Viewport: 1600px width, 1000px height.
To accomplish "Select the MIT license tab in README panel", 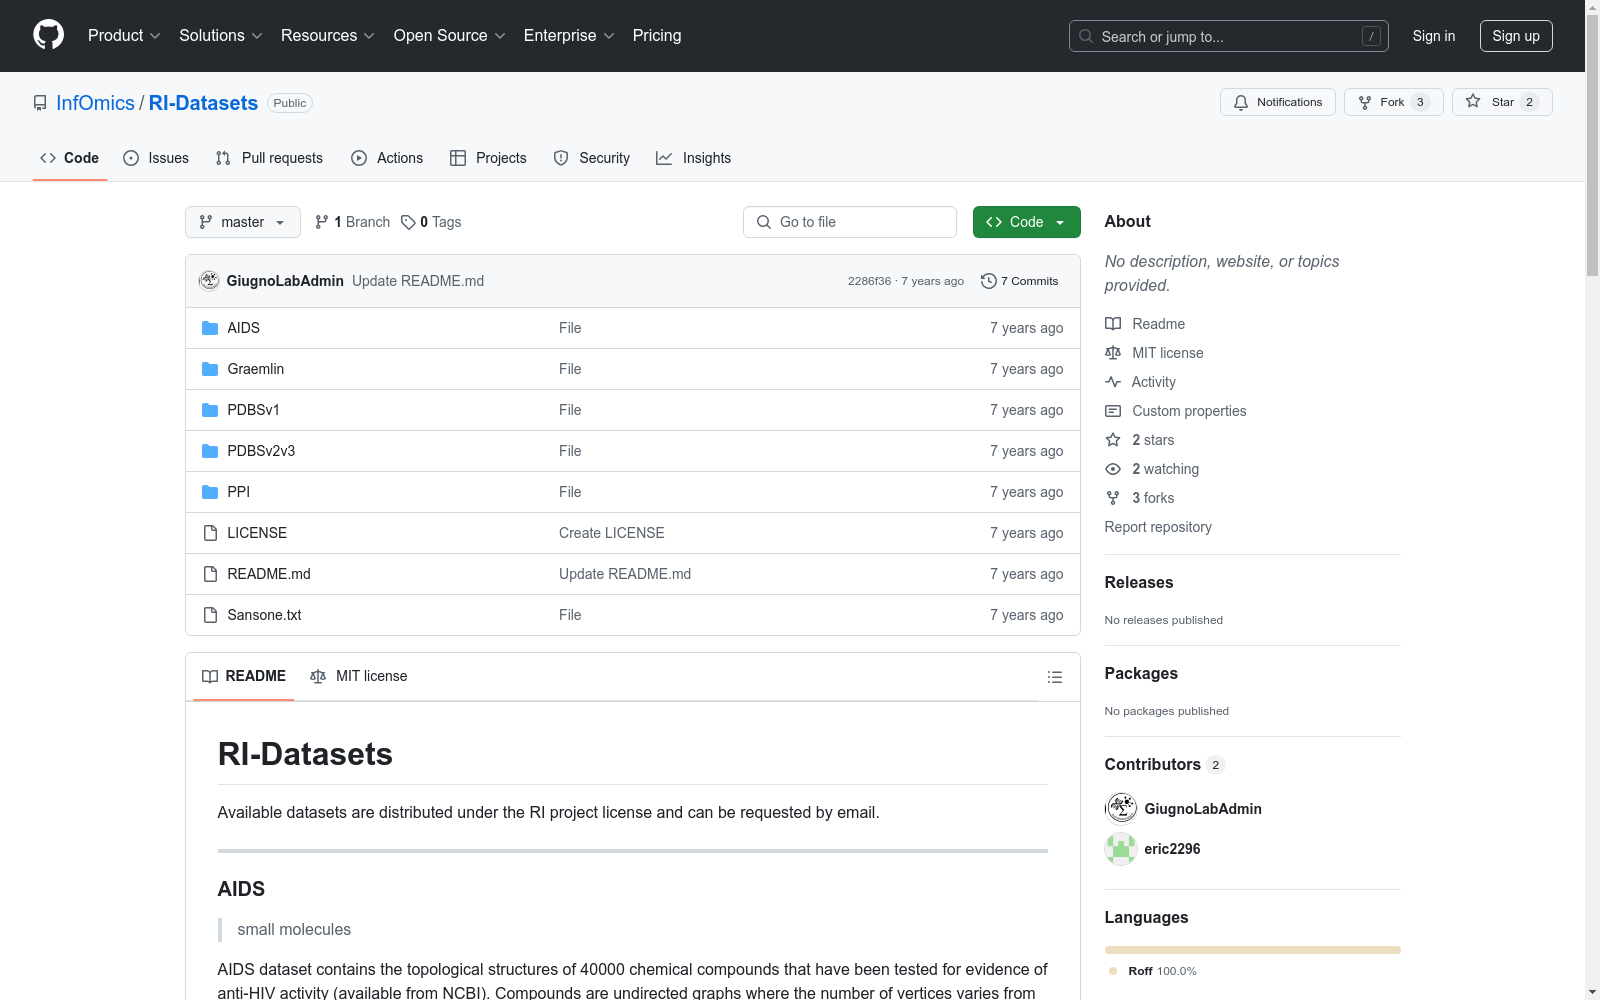I will [359, 676].
